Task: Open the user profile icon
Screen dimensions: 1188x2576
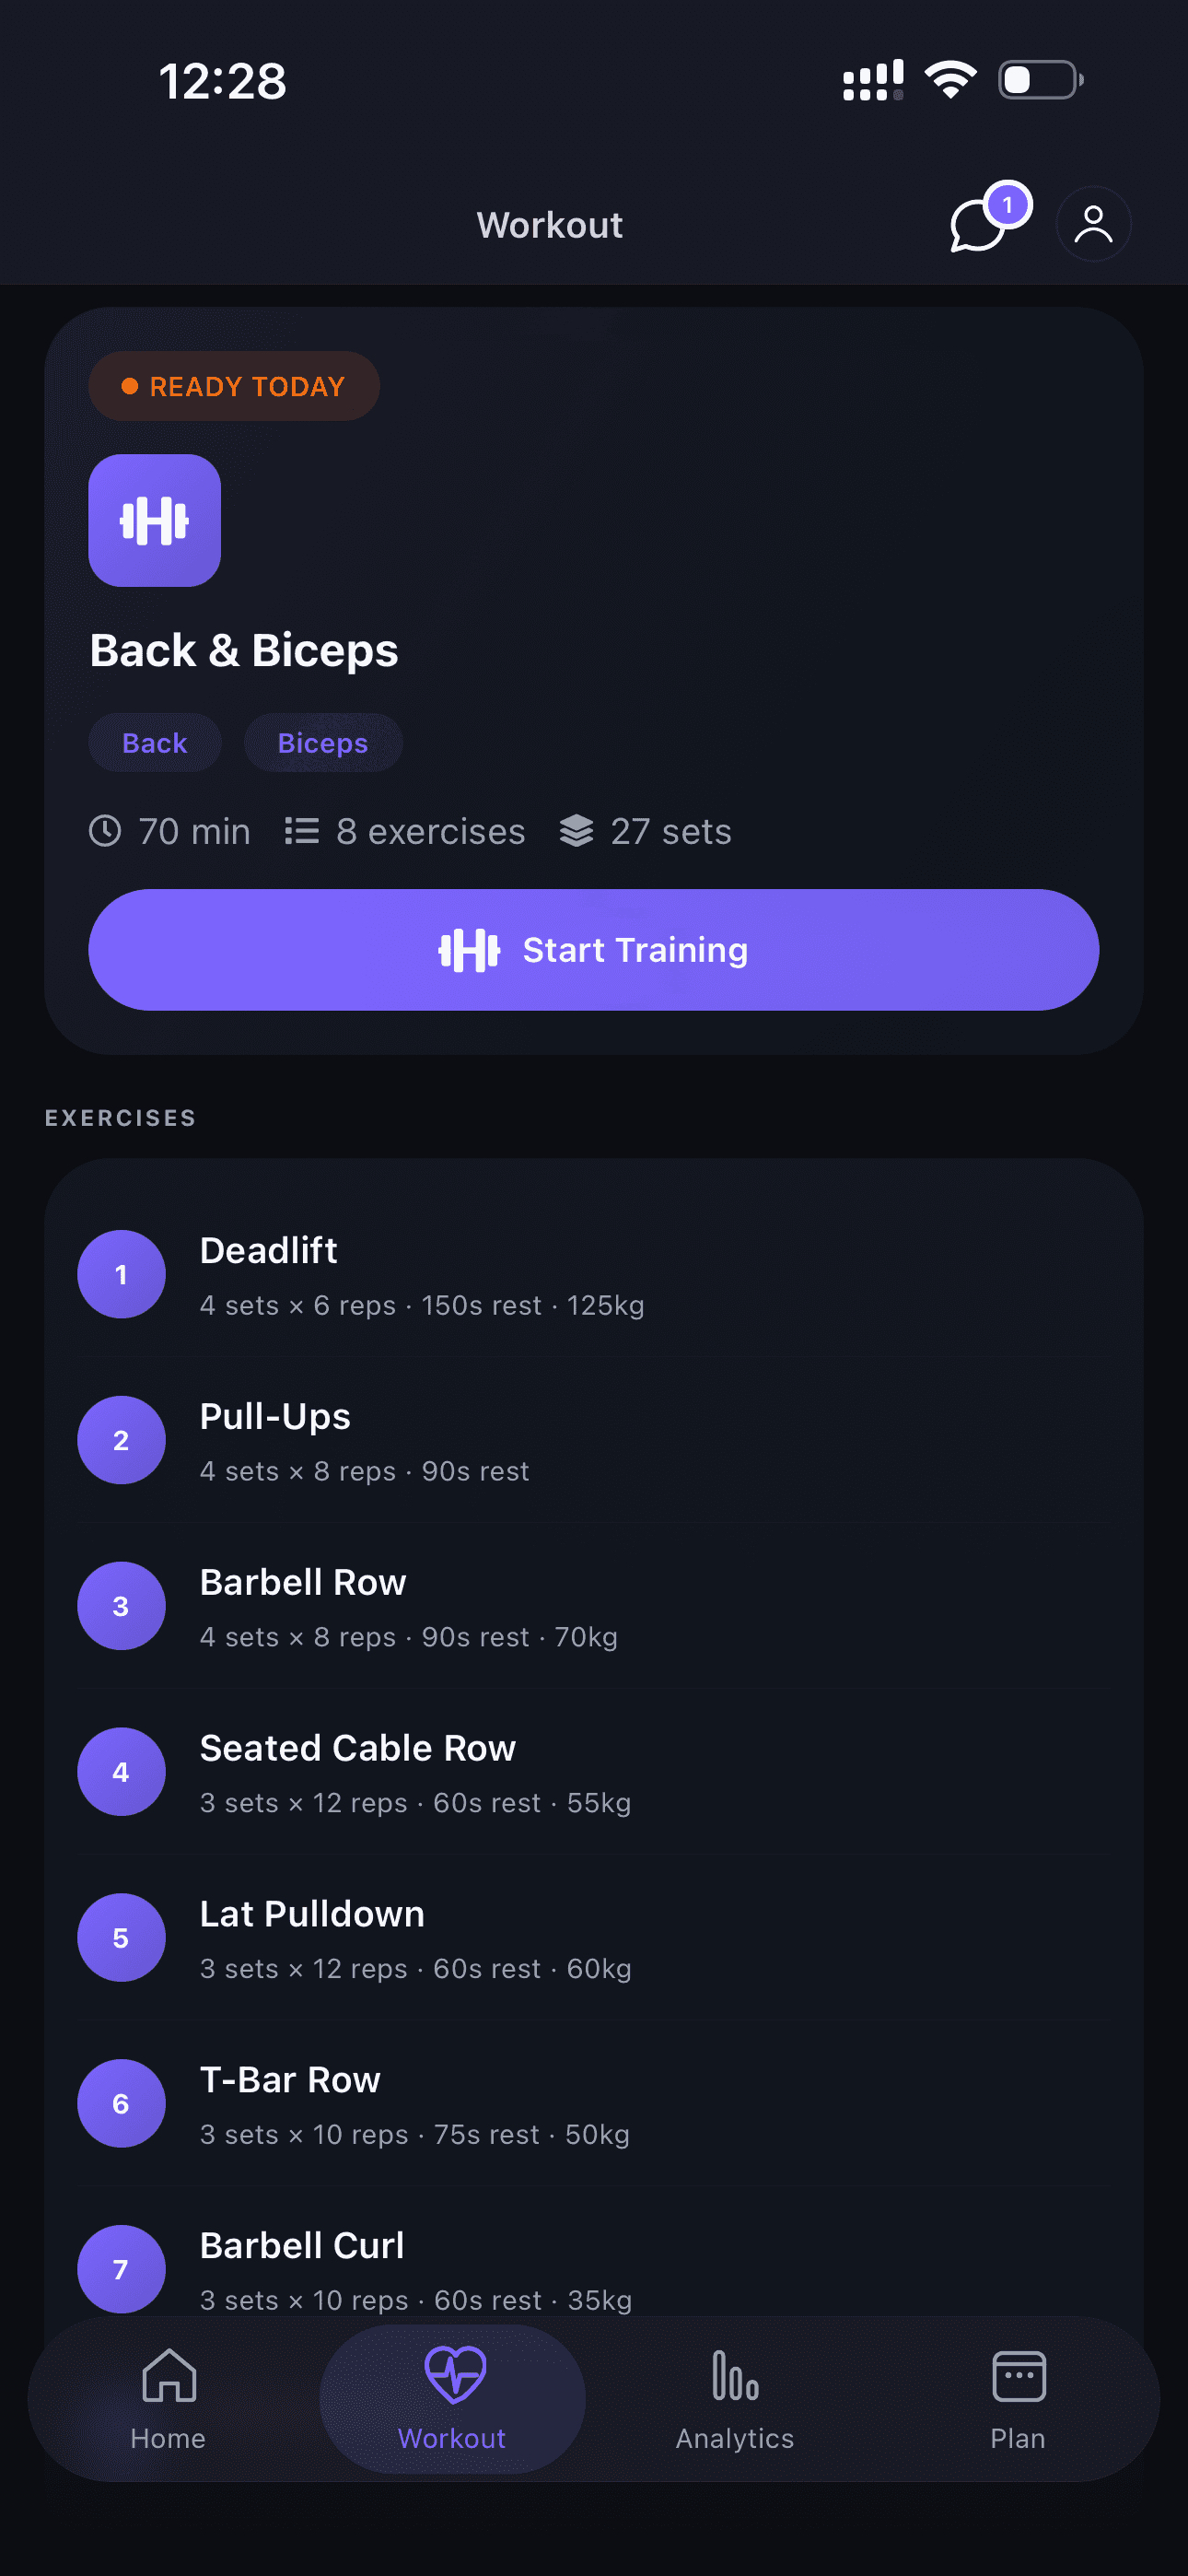Action: [x=1093, y=224]
